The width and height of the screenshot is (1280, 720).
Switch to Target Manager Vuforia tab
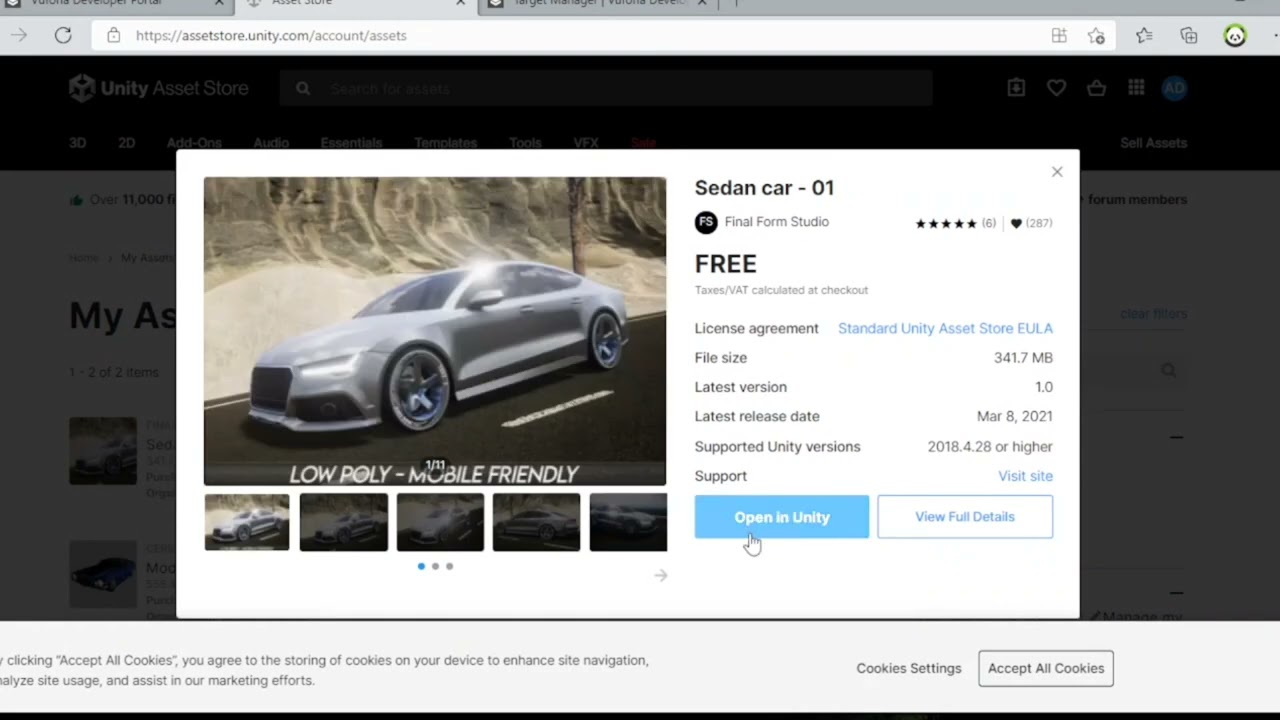tap(598, 4)
